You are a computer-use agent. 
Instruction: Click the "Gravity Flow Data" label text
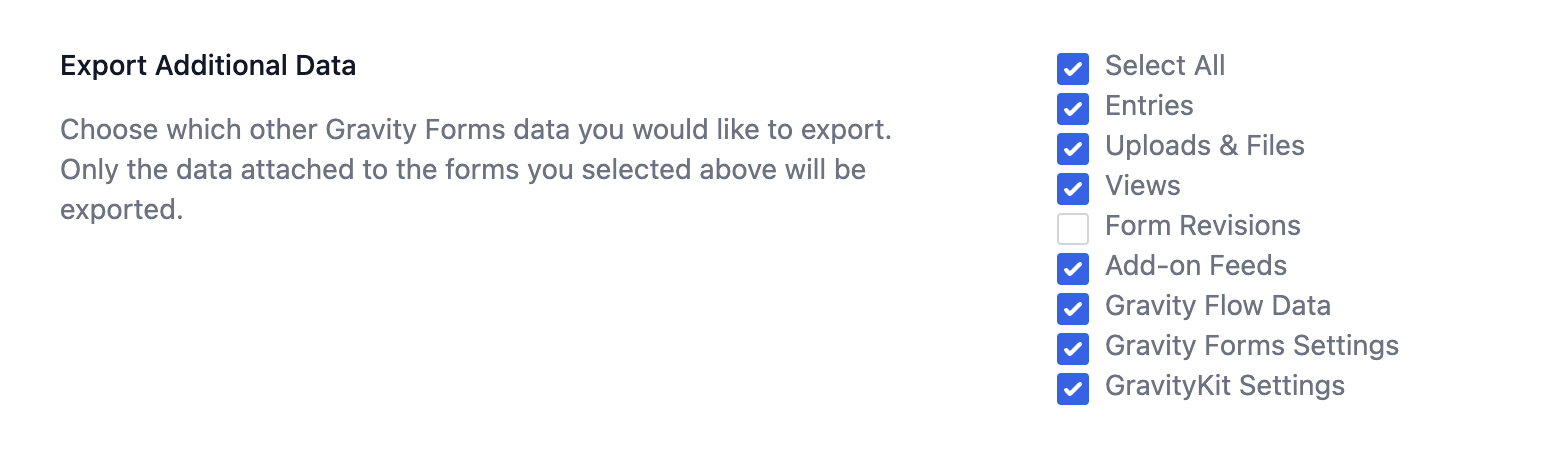point(1217,306)
